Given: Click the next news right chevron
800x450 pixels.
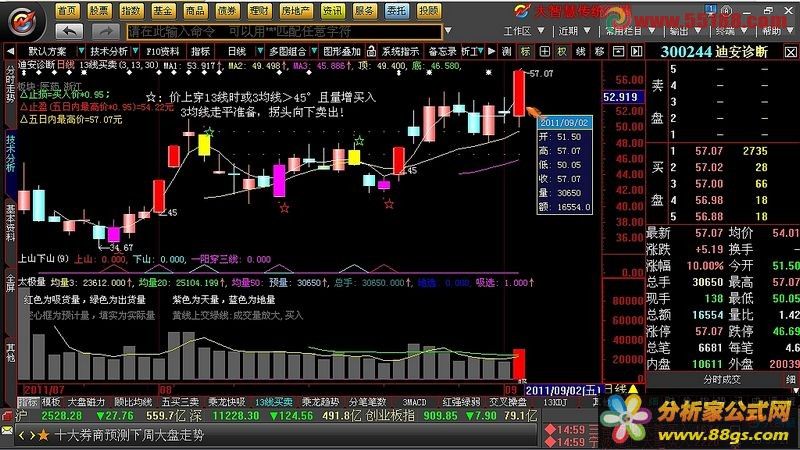Looking at the screenshot, I should point(32,435).
